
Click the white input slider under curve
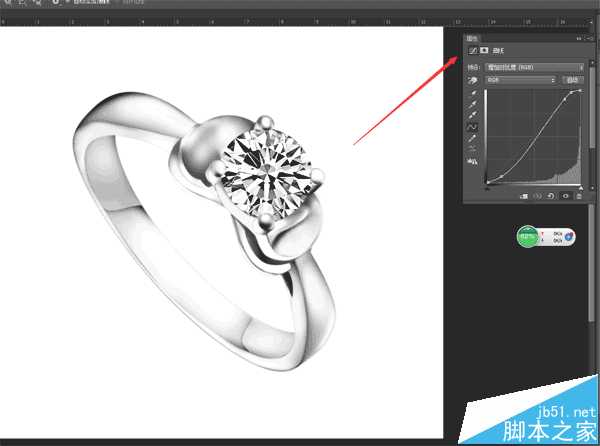pos(581,188)
